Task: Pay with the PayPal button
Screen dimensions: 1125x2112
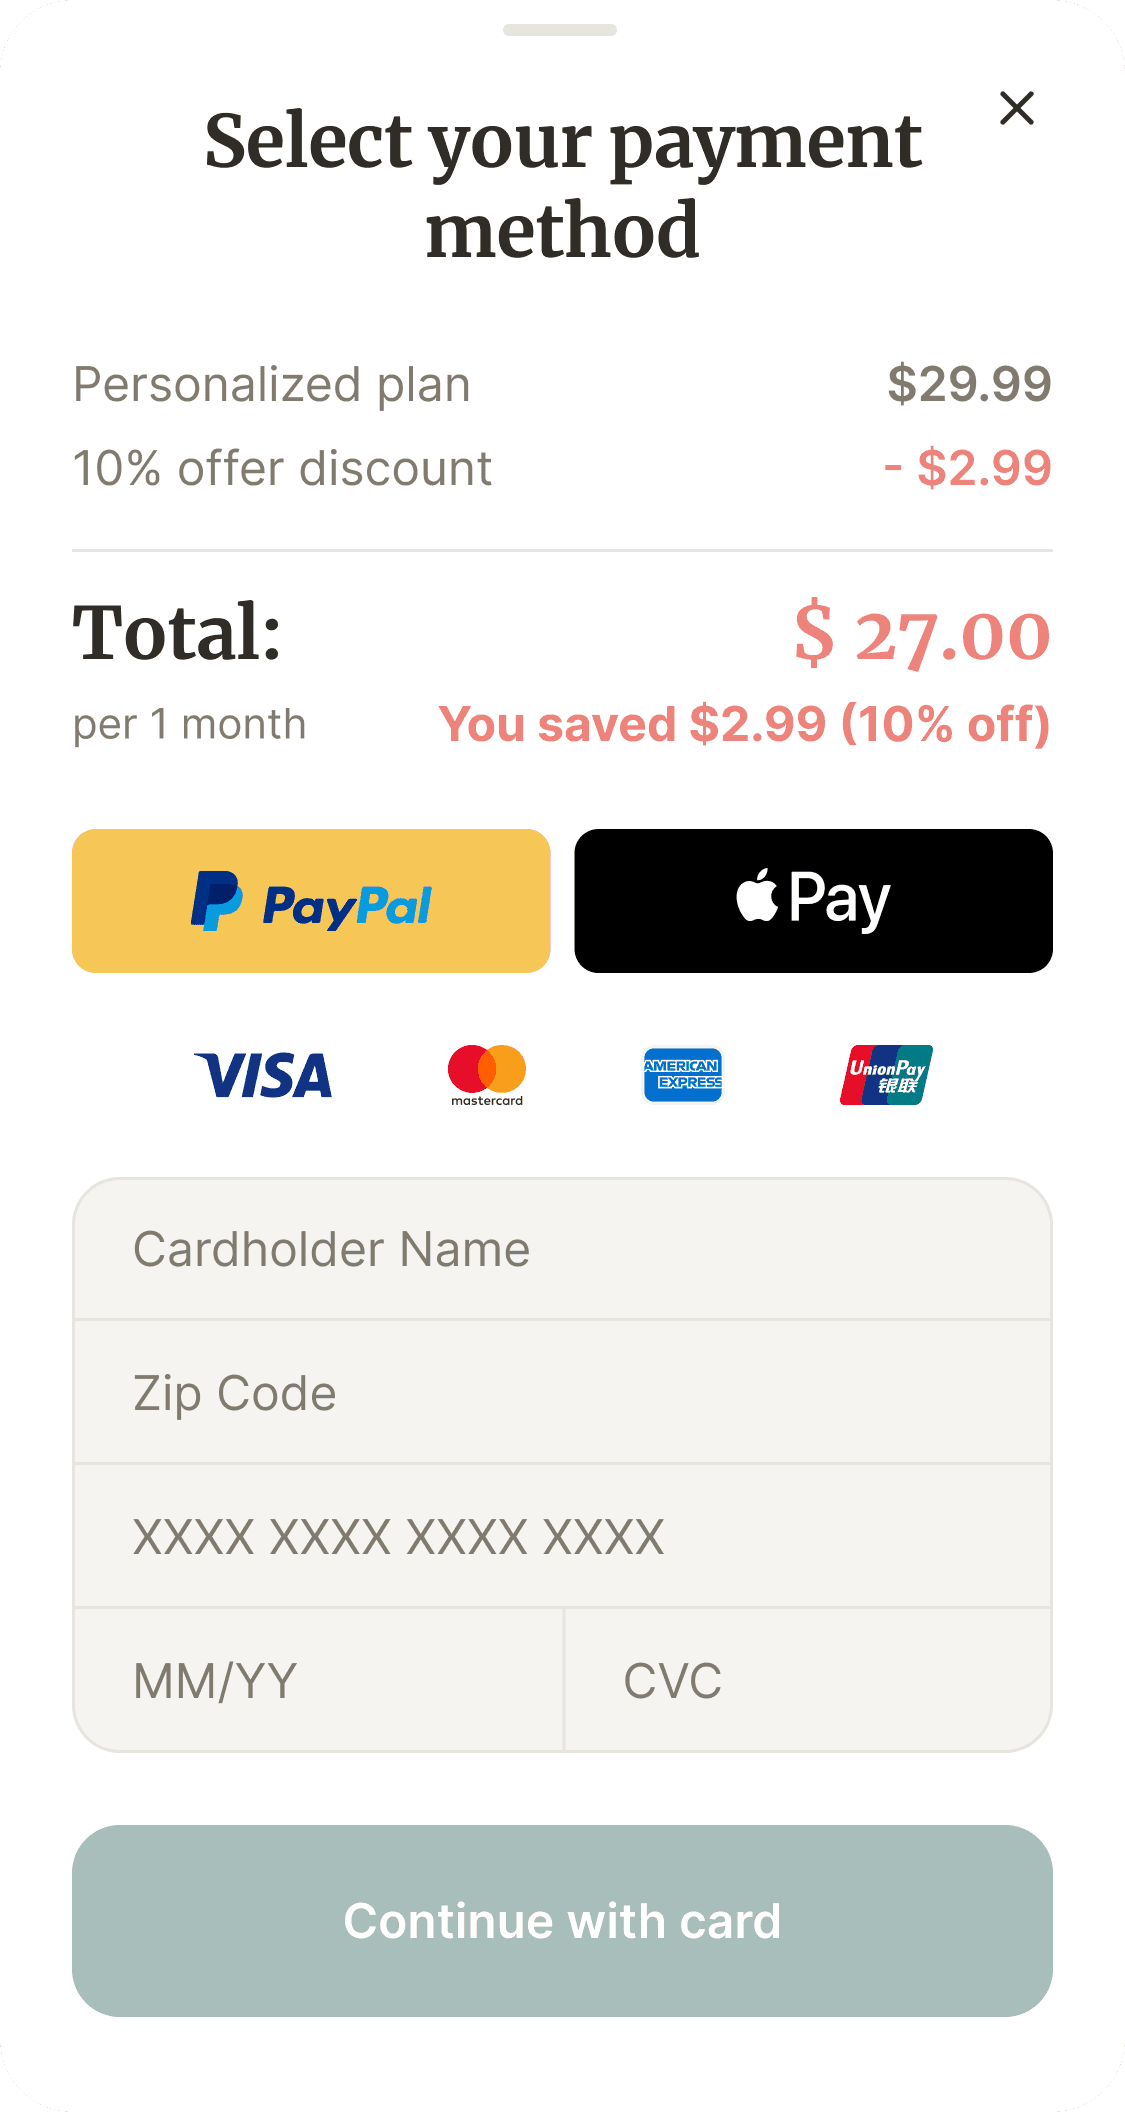Action: tap(311, 900)
